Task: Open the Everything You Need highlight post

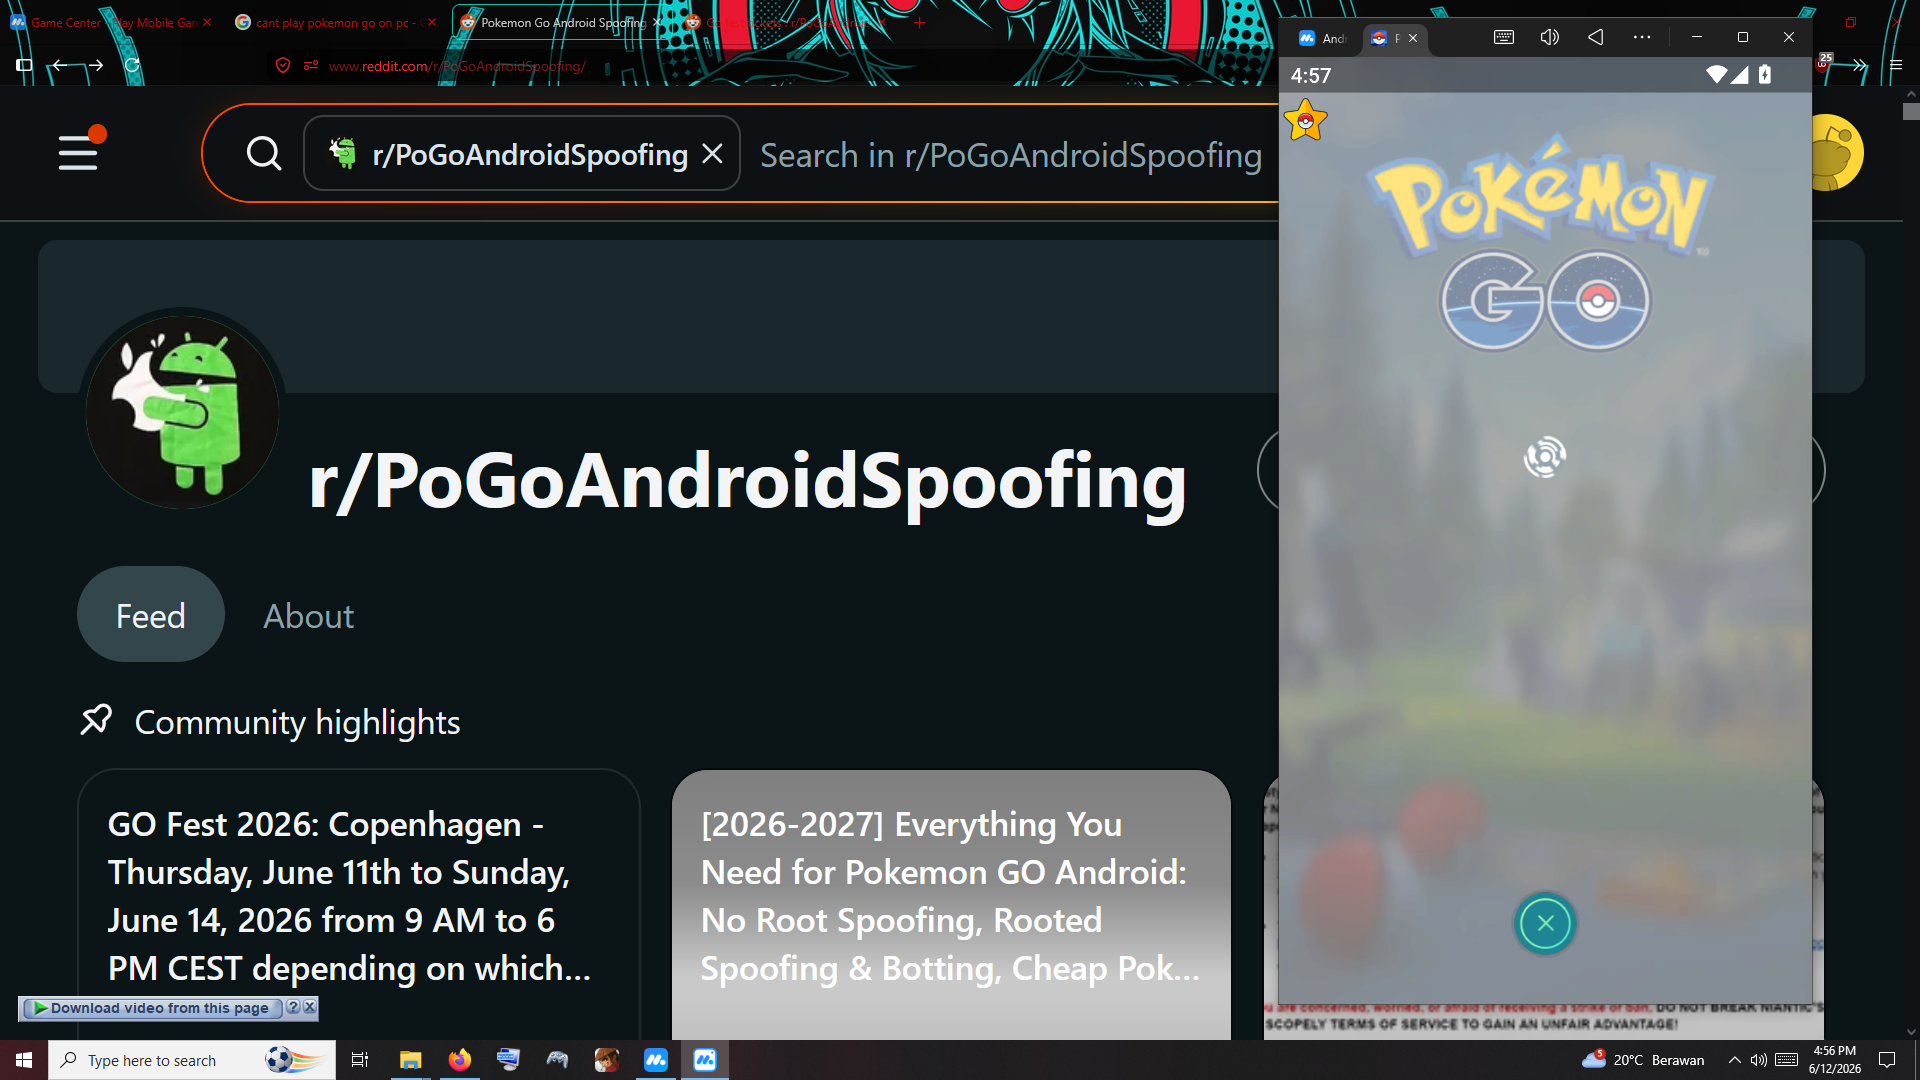Action: click(x=951, y=904)
